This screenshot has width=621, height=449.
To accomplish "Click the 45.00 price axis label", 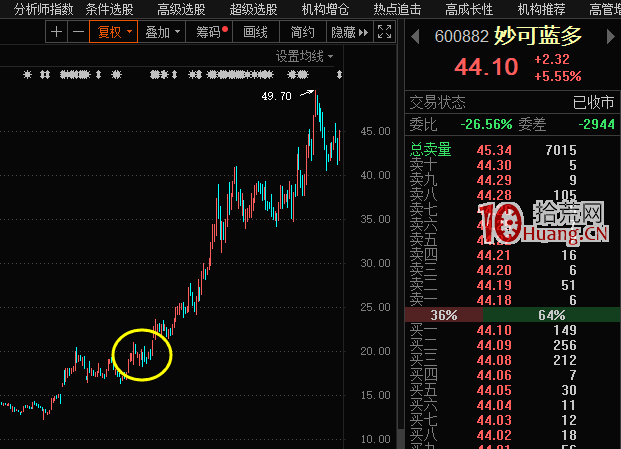I will point(375,131).
